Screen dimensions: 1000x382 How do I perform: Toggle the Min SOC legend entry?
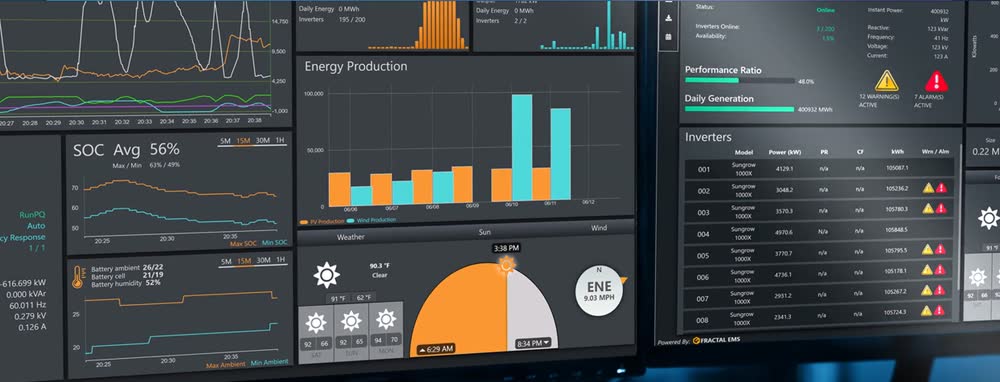click(274, 242)
